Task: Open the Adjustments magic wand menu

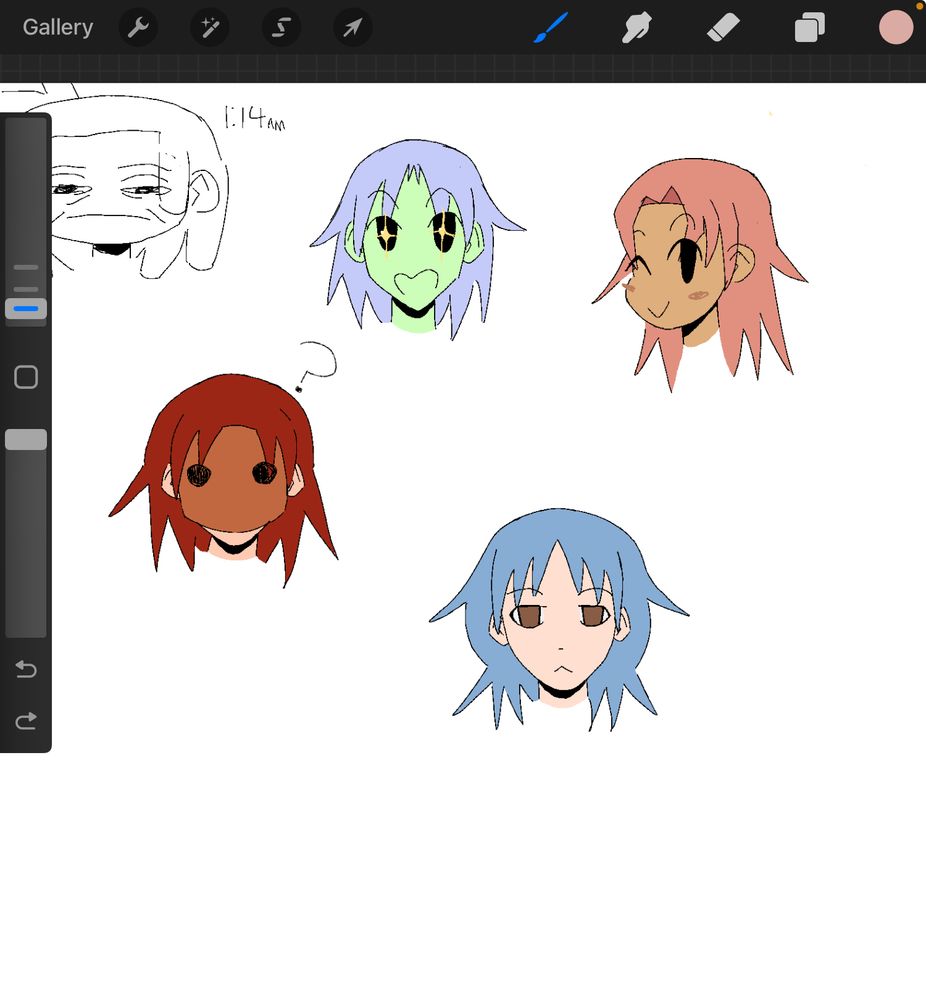Action: [x=210, y=27]
